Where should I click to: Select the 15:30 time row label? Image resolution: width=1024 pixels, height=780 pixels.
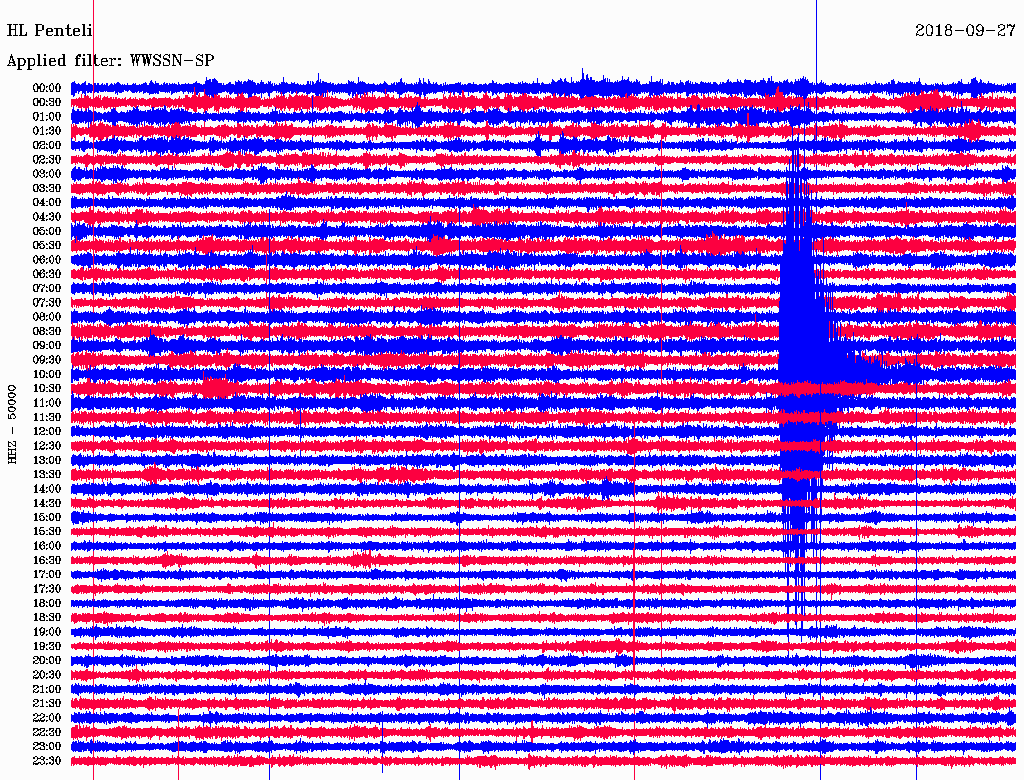click(46, 532)
